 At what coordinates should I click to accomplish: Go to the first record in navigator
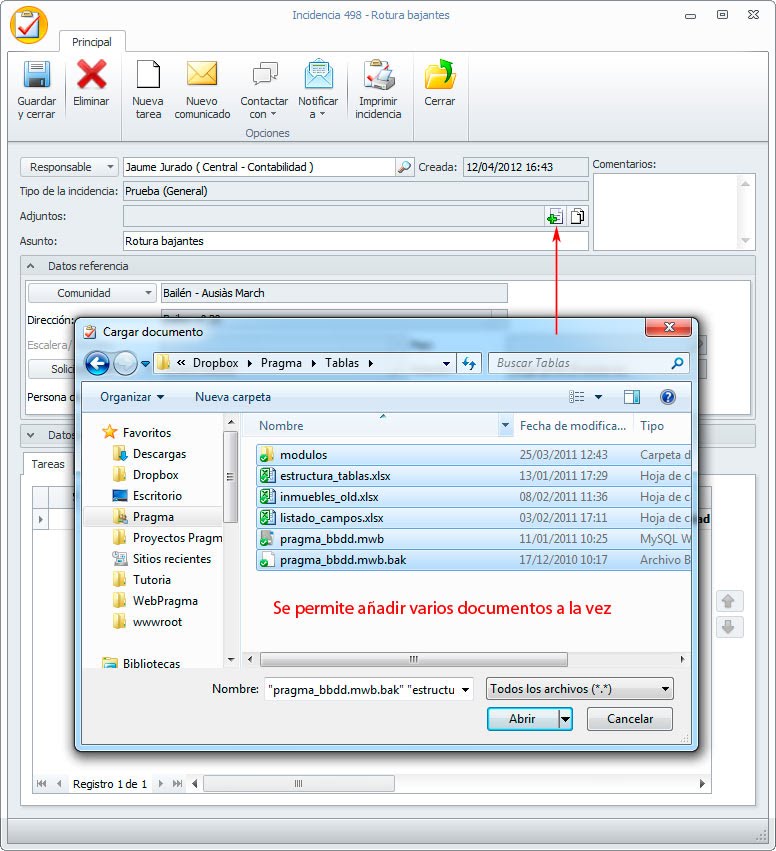point(42,784)
